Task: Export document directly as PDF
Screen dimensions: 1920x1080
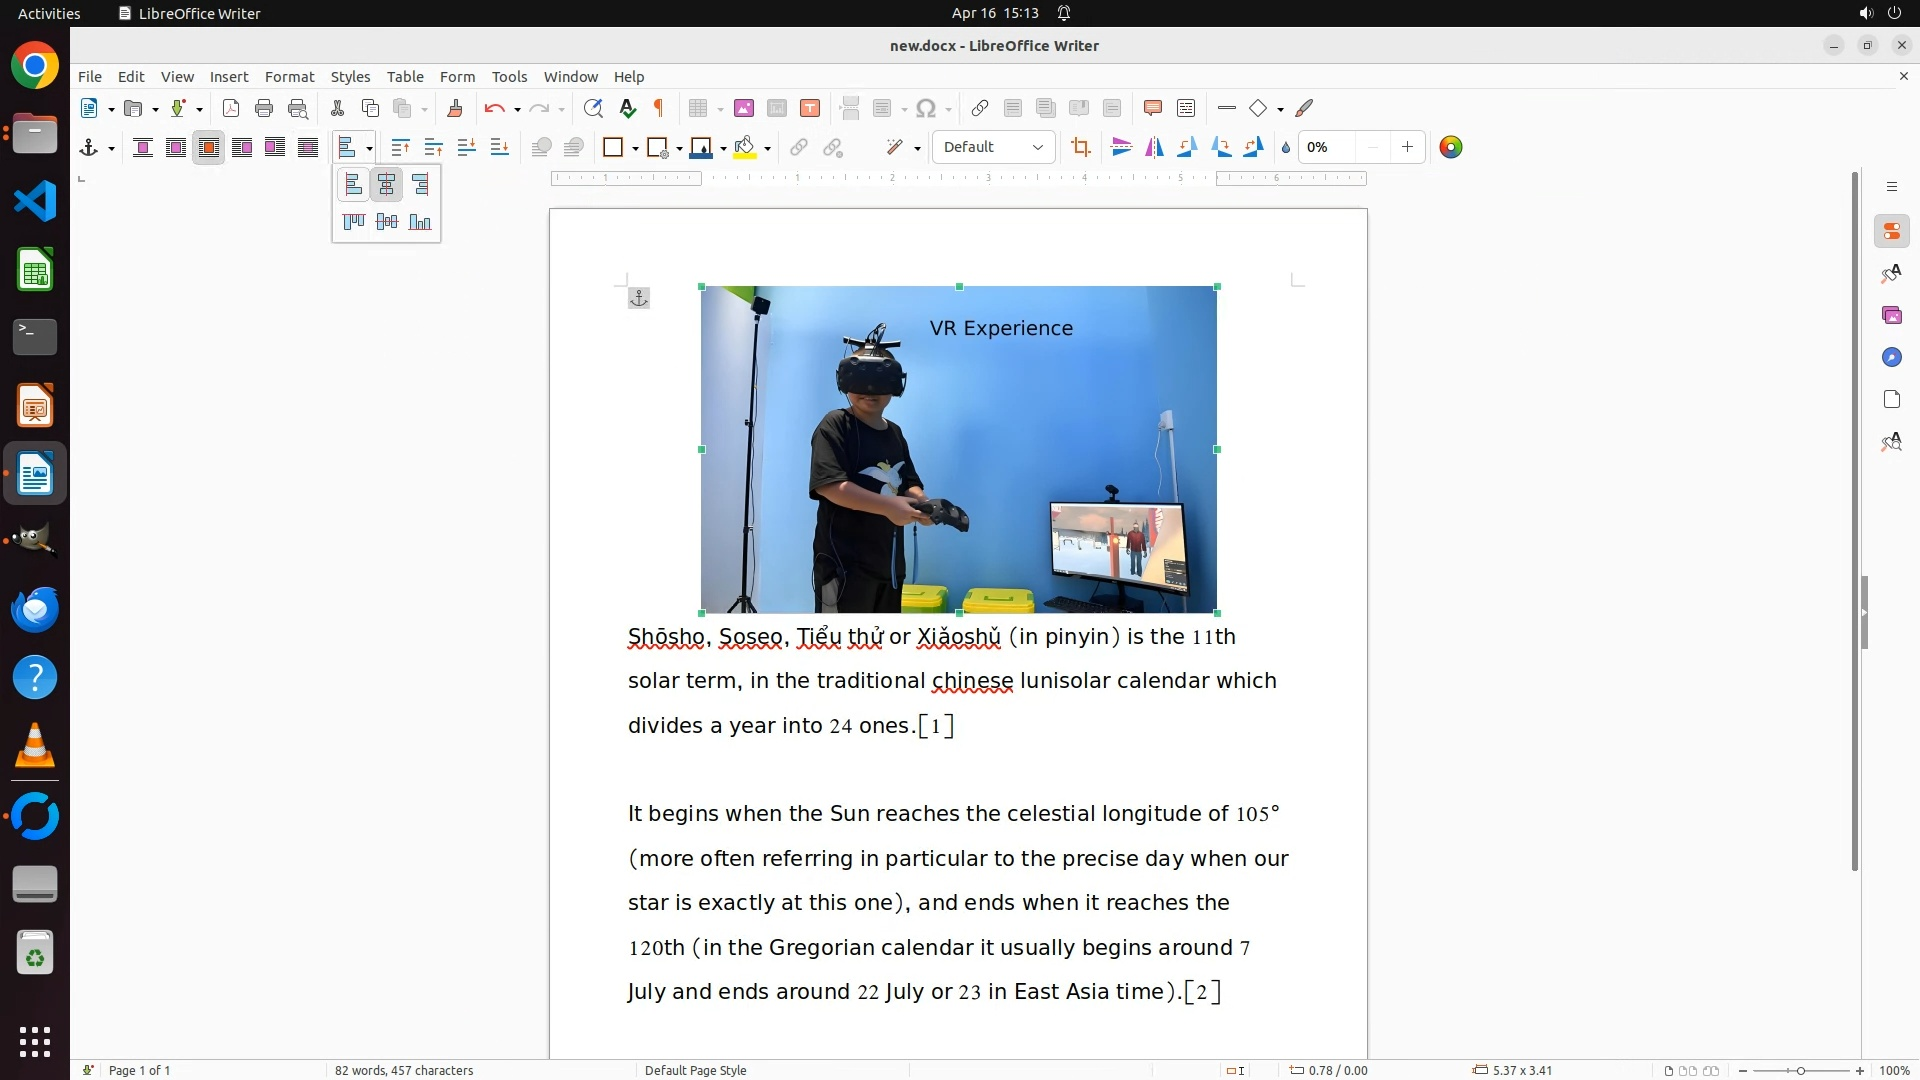Action: coord(231,108)
